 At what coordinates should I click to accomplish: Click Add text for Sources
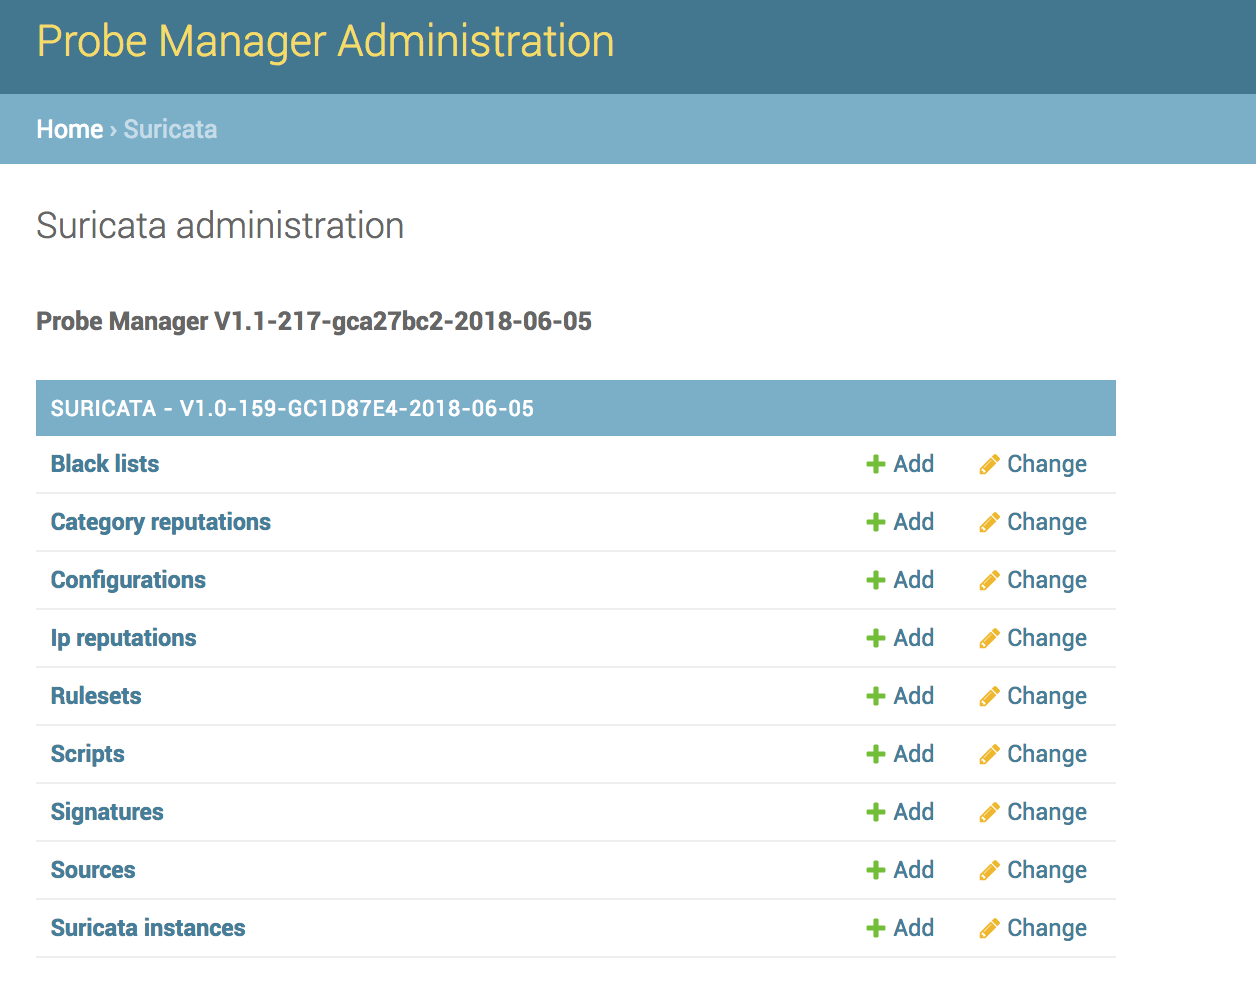(x=914, y=870)
